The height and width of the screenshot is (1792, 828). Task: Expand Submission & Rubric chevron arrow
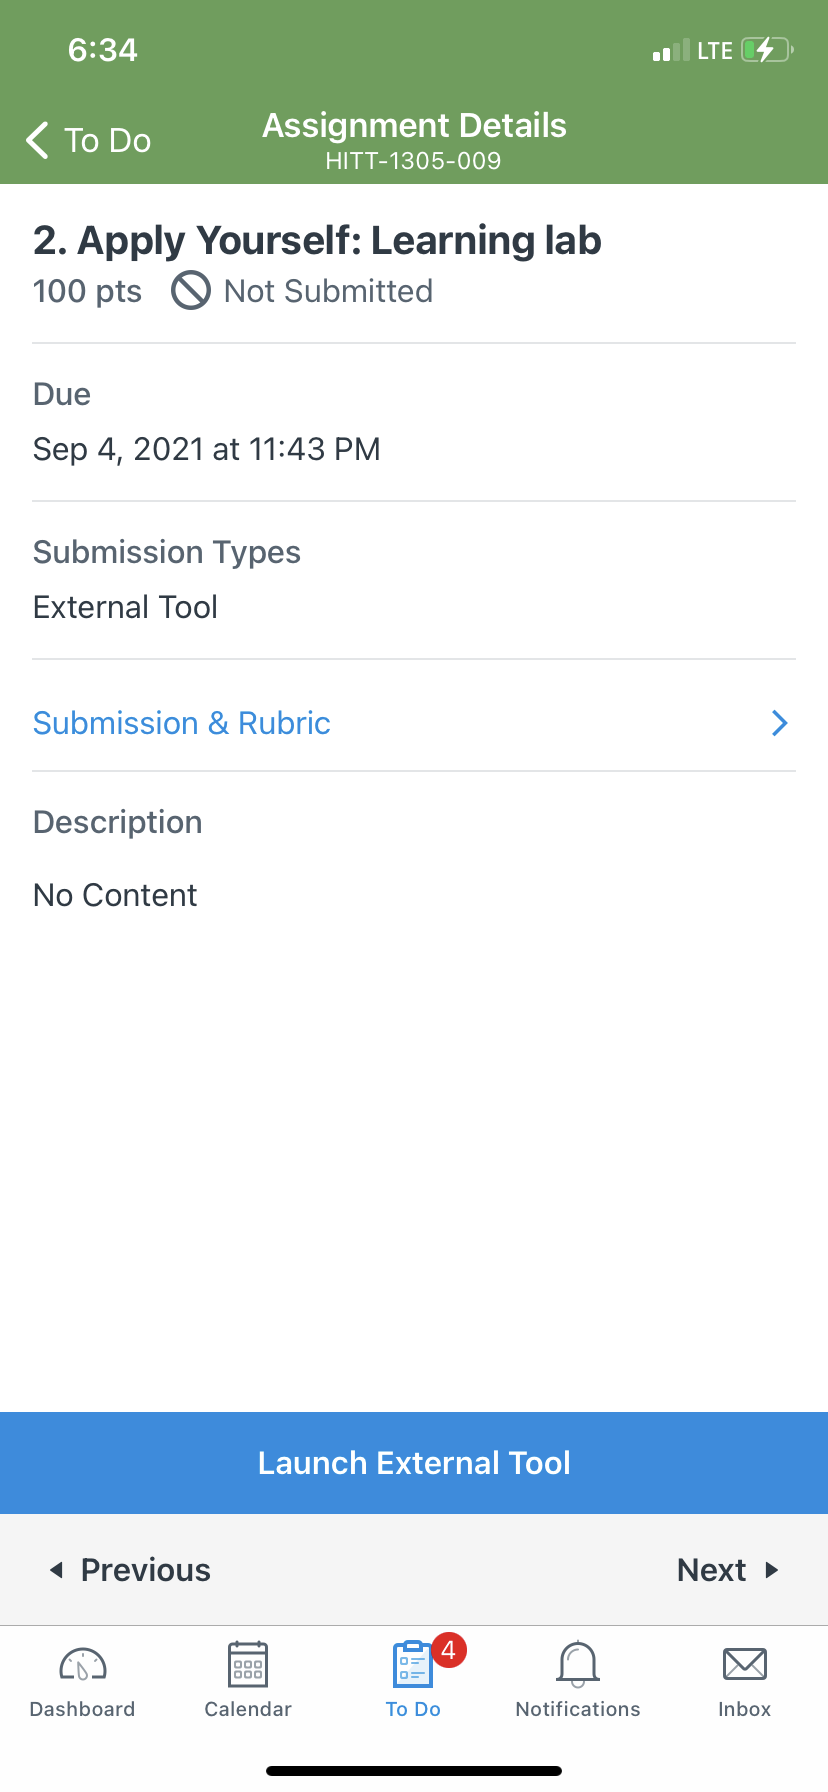click(x=780, y=723)
